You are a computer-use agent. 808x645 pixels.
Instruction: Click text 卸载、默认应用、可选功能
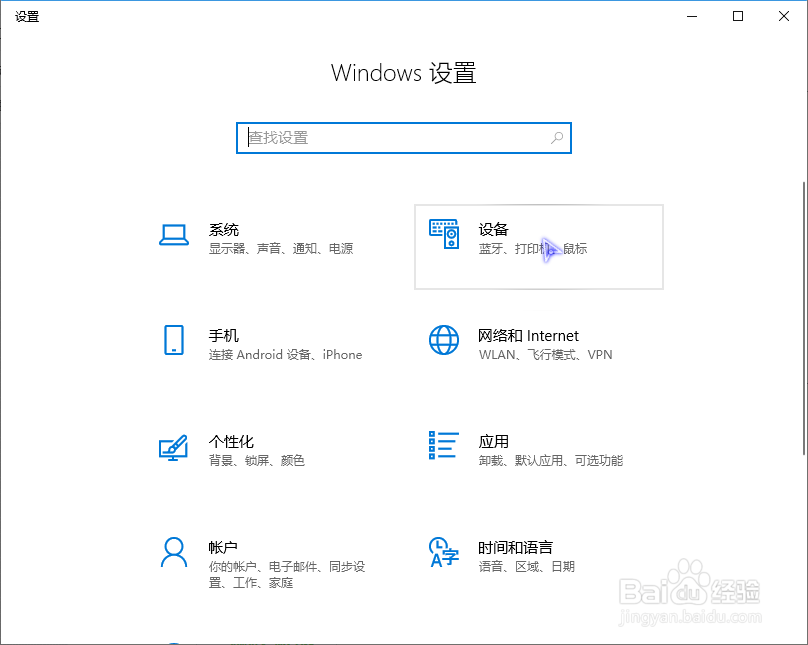point(551,461)
